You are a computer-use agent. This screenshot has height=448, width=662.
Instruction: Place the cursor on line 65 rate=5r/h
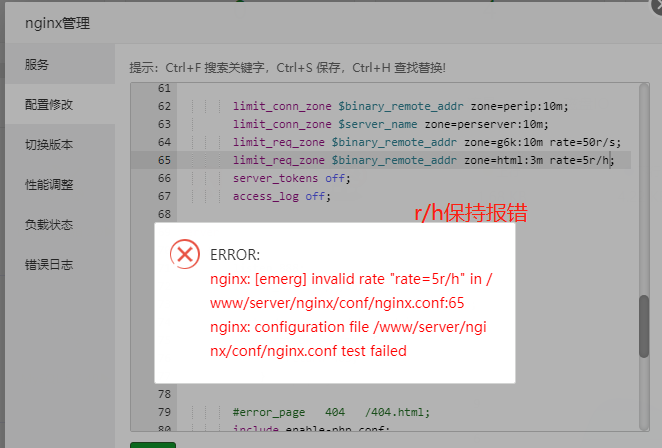[582, 160]
